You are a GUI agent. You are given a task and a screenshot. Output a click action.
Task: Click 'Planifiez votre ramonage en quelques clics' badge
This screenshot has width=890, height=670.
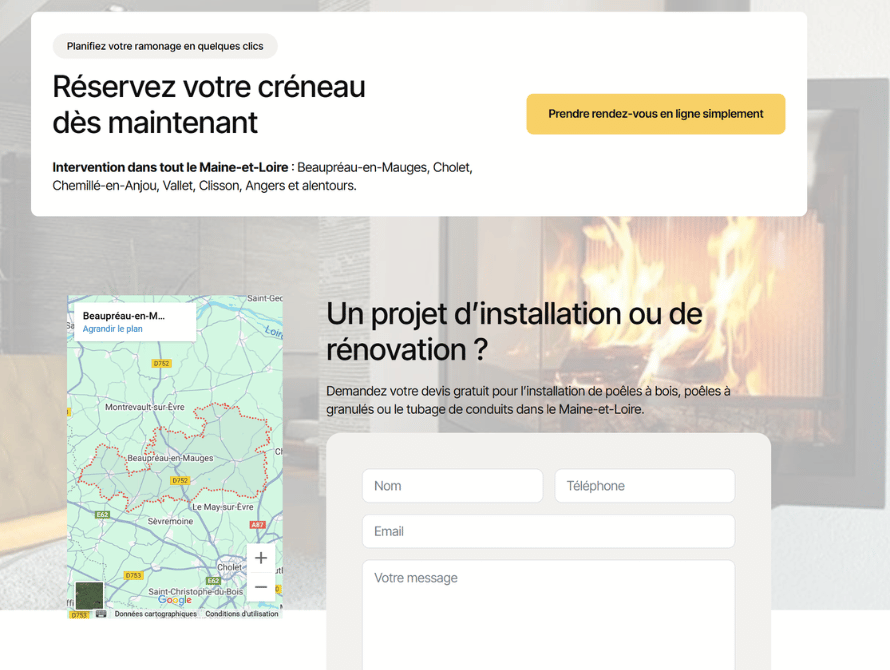pos(165,46)
